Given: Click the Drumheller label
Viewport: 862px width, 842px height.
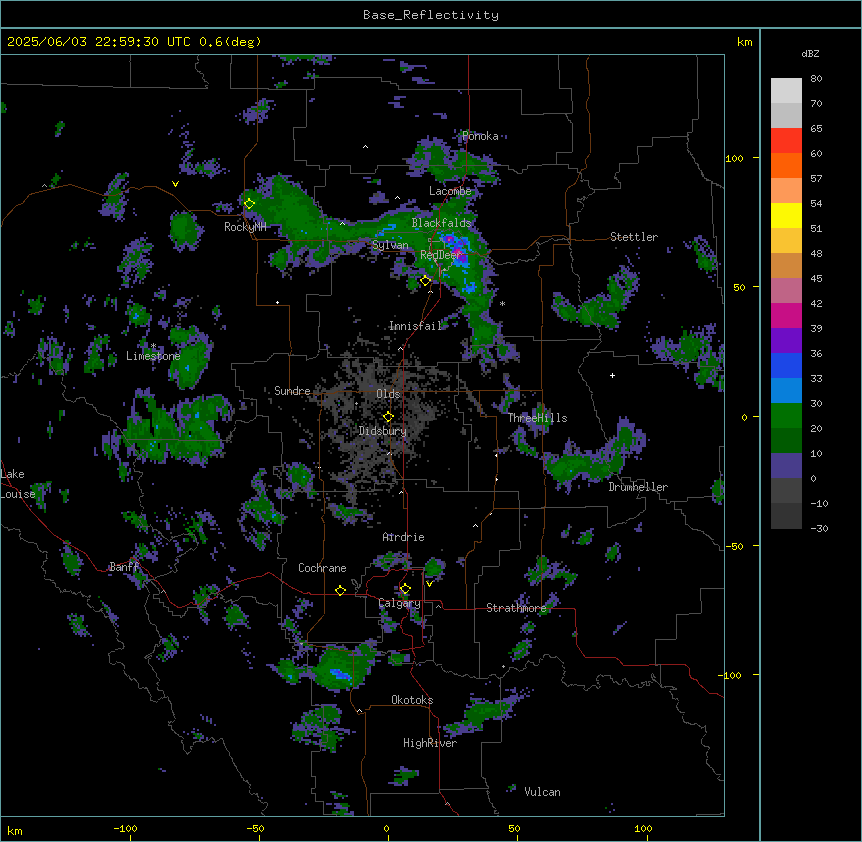Looking at the screenshot, I should [638, 487].
